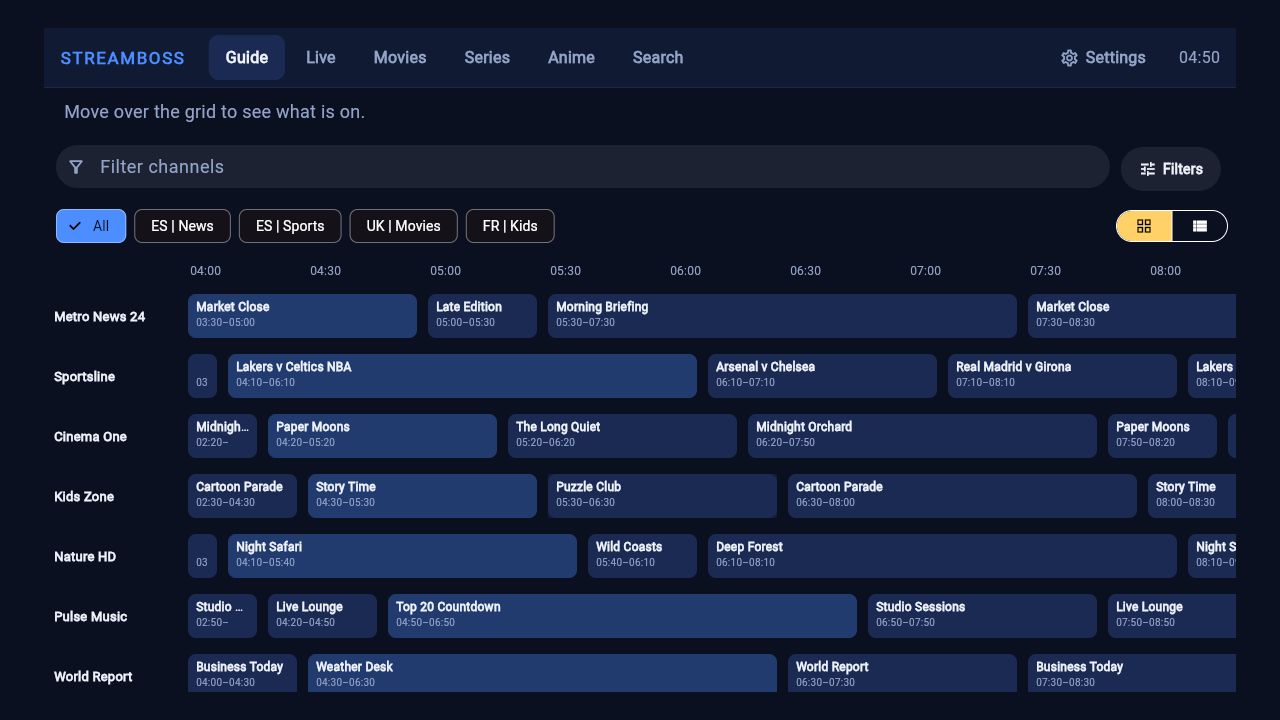Viewport: 1280px width, 720px height.
Task: Click the funnel filter icon
Action: coord(76,167)
